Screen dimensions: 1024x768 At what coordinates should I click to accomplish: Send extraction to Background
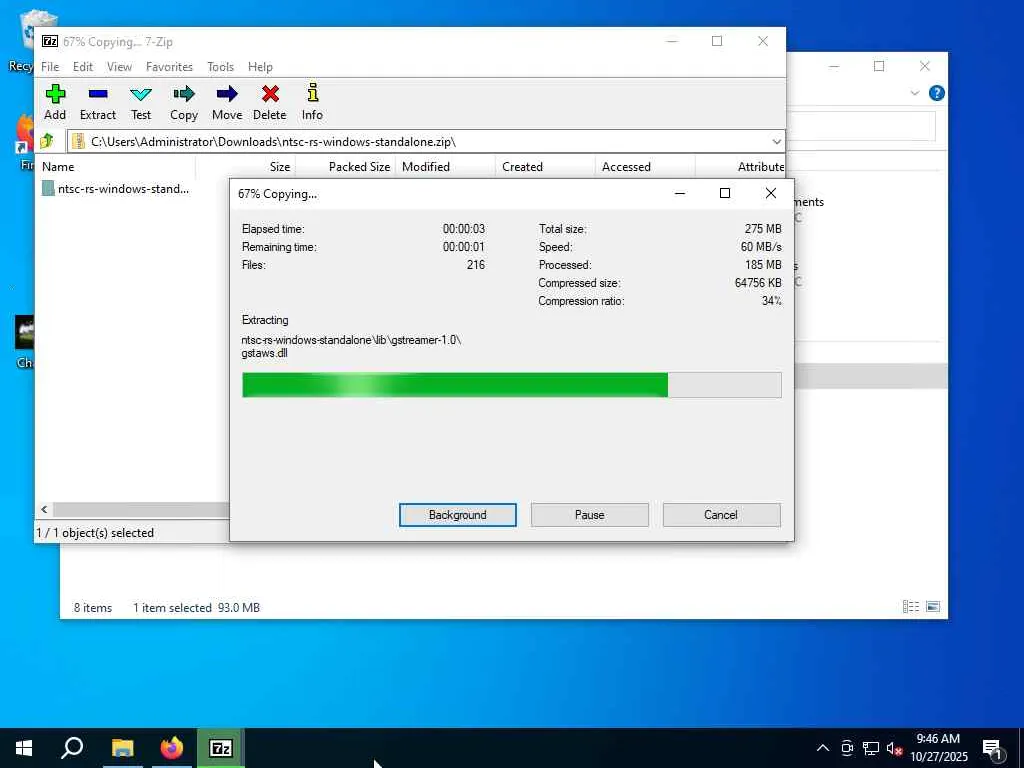click(x=458, y=515)
